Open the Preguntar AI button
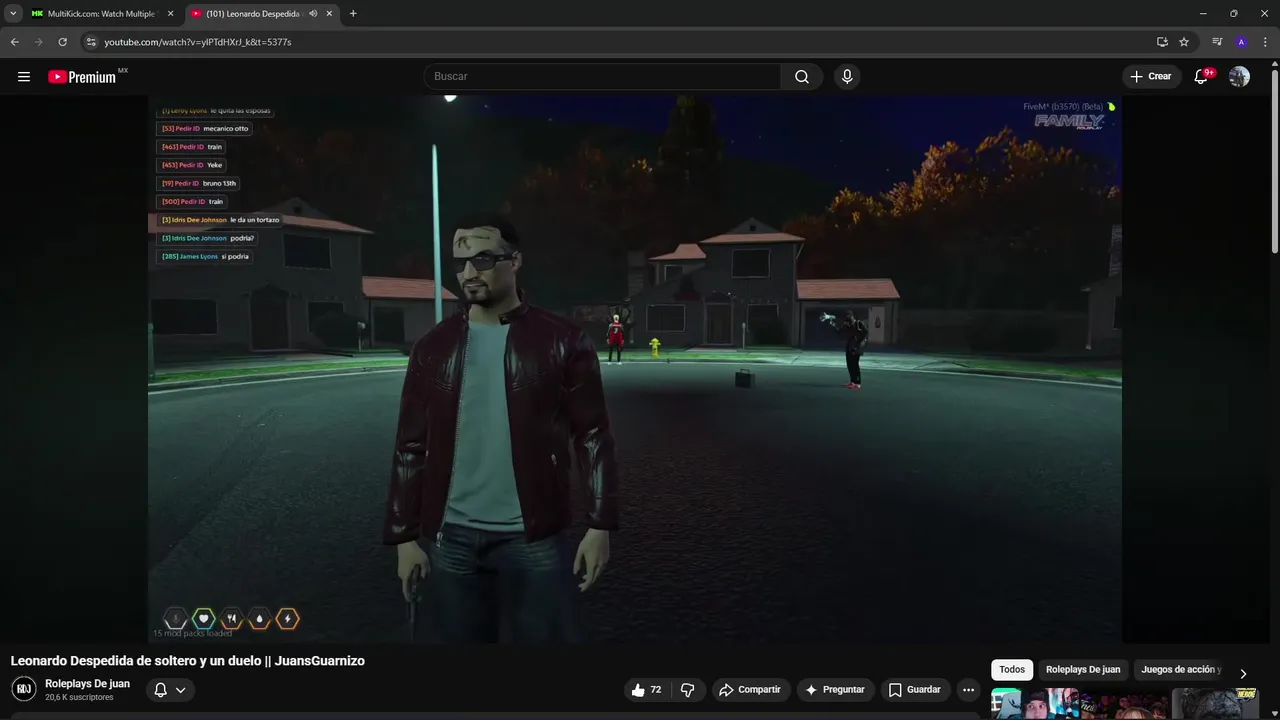 tap(835, 690)
